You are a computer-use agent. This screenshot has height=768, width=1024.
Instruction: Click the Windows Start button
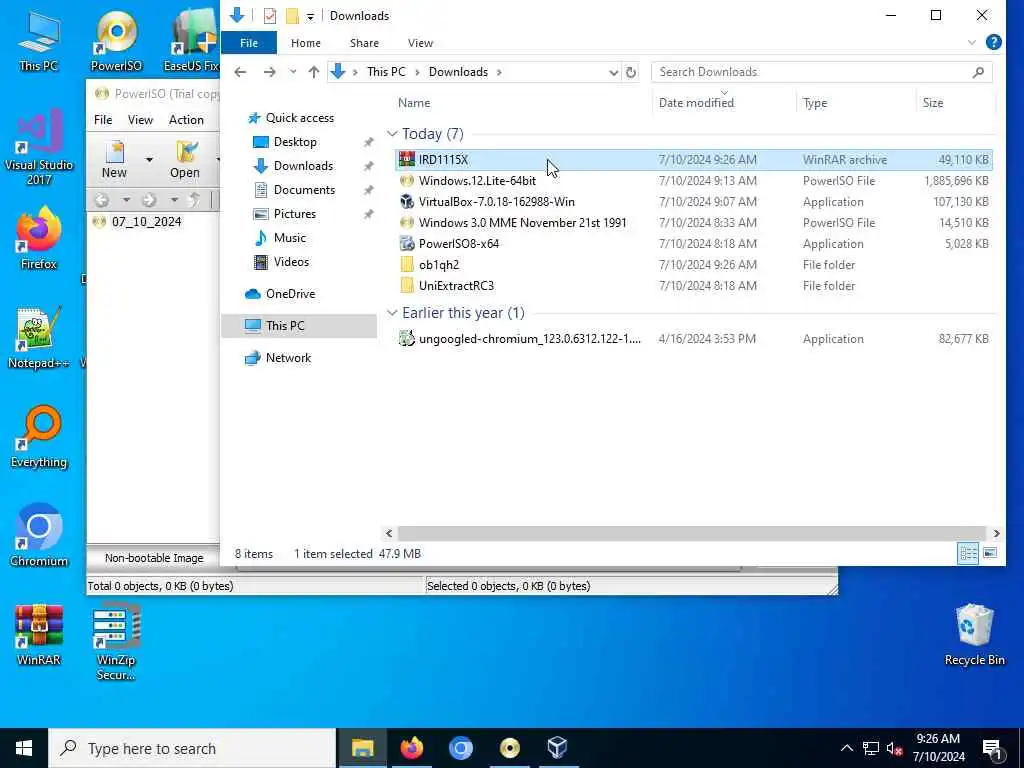(x=24, y=748)
